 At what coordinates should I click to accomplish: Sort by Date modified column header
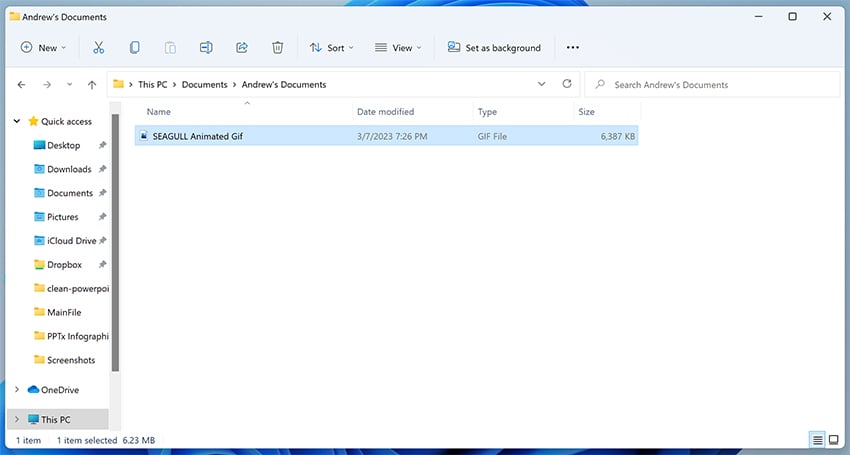coord(385,112)
